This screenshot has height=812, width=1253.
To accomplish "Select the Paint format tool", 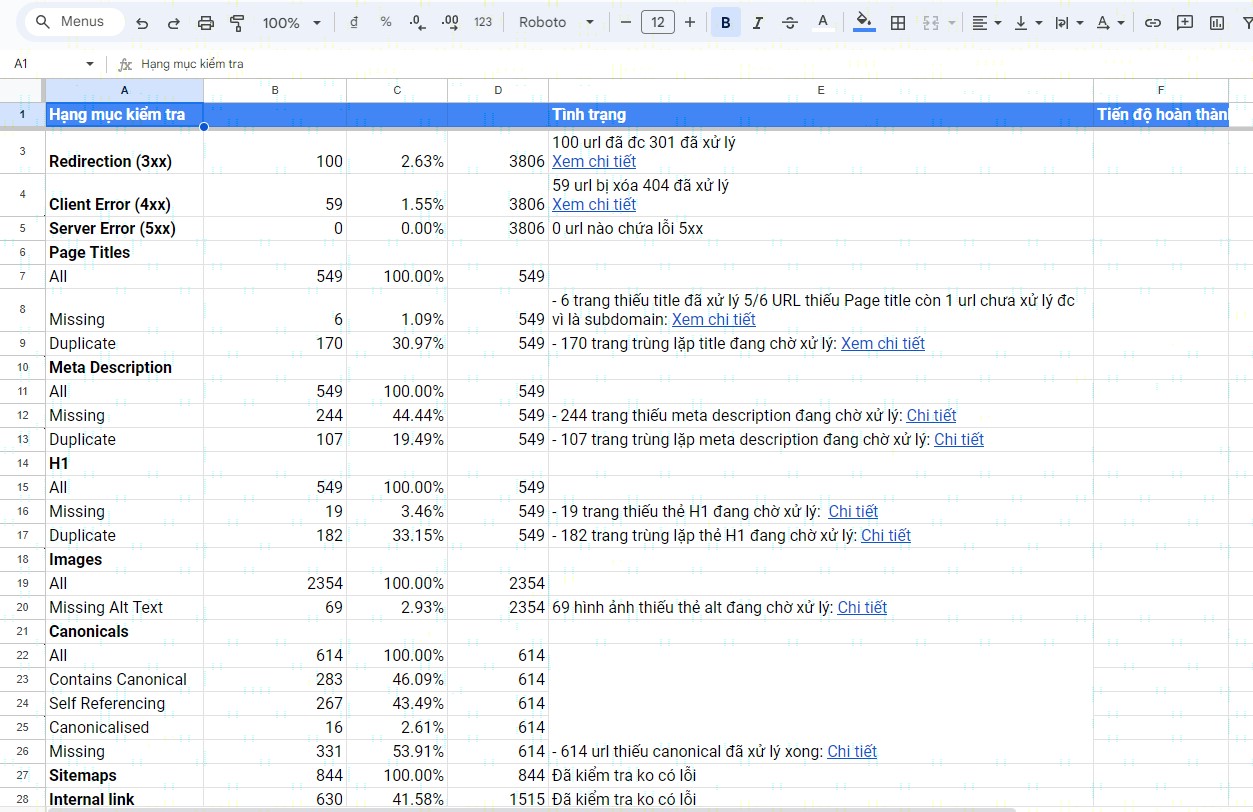I will point(237,23).
